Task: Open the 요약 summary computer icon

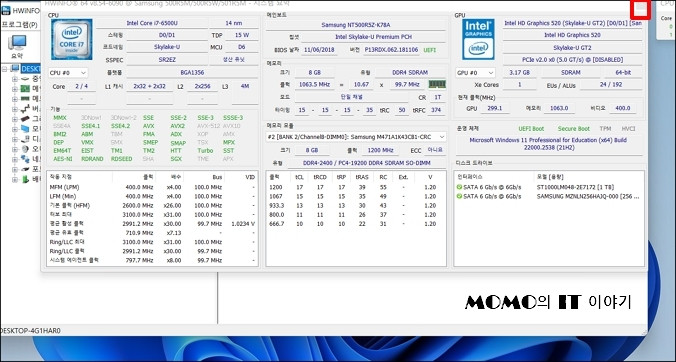Action: point(17,43)
